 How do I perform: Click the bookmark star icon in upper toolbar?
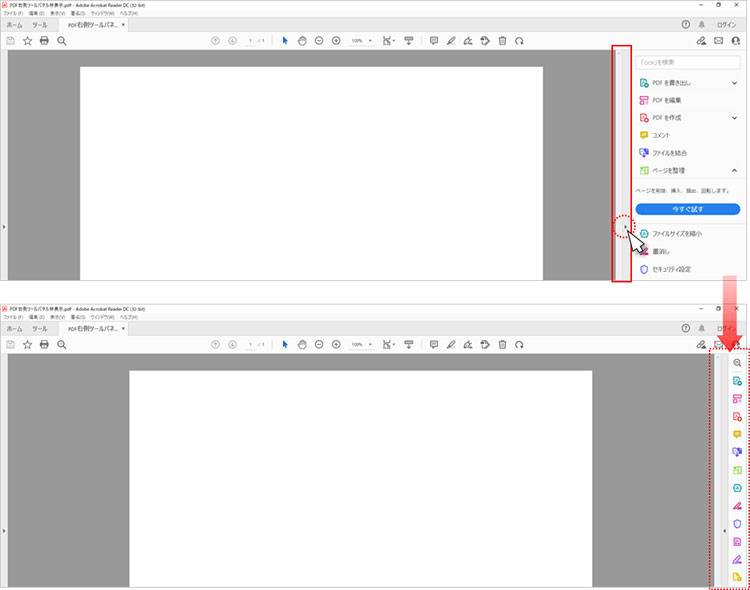[27, 41]
